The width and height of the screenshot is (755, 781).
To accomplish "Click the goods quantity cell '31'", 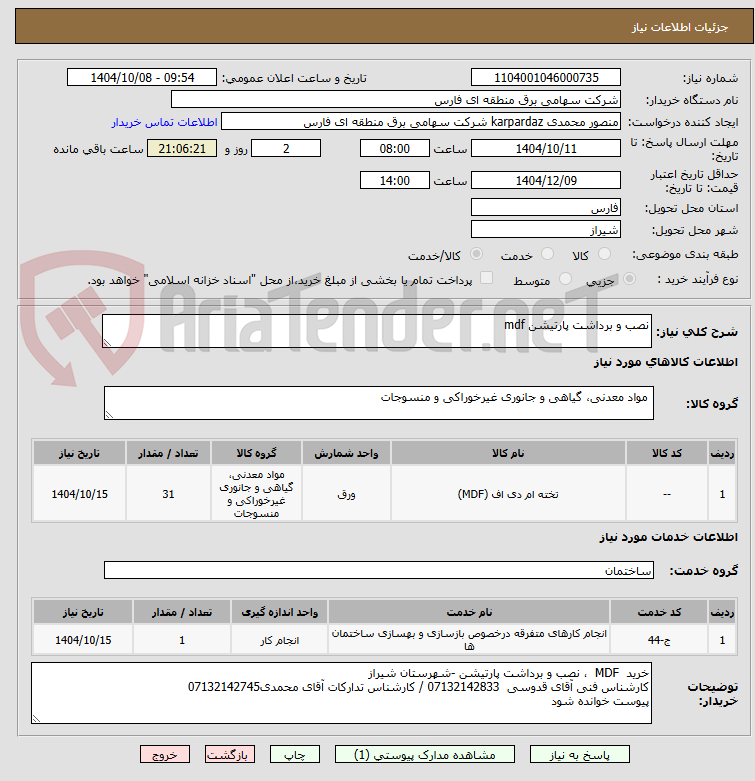I will coord(168,494).
